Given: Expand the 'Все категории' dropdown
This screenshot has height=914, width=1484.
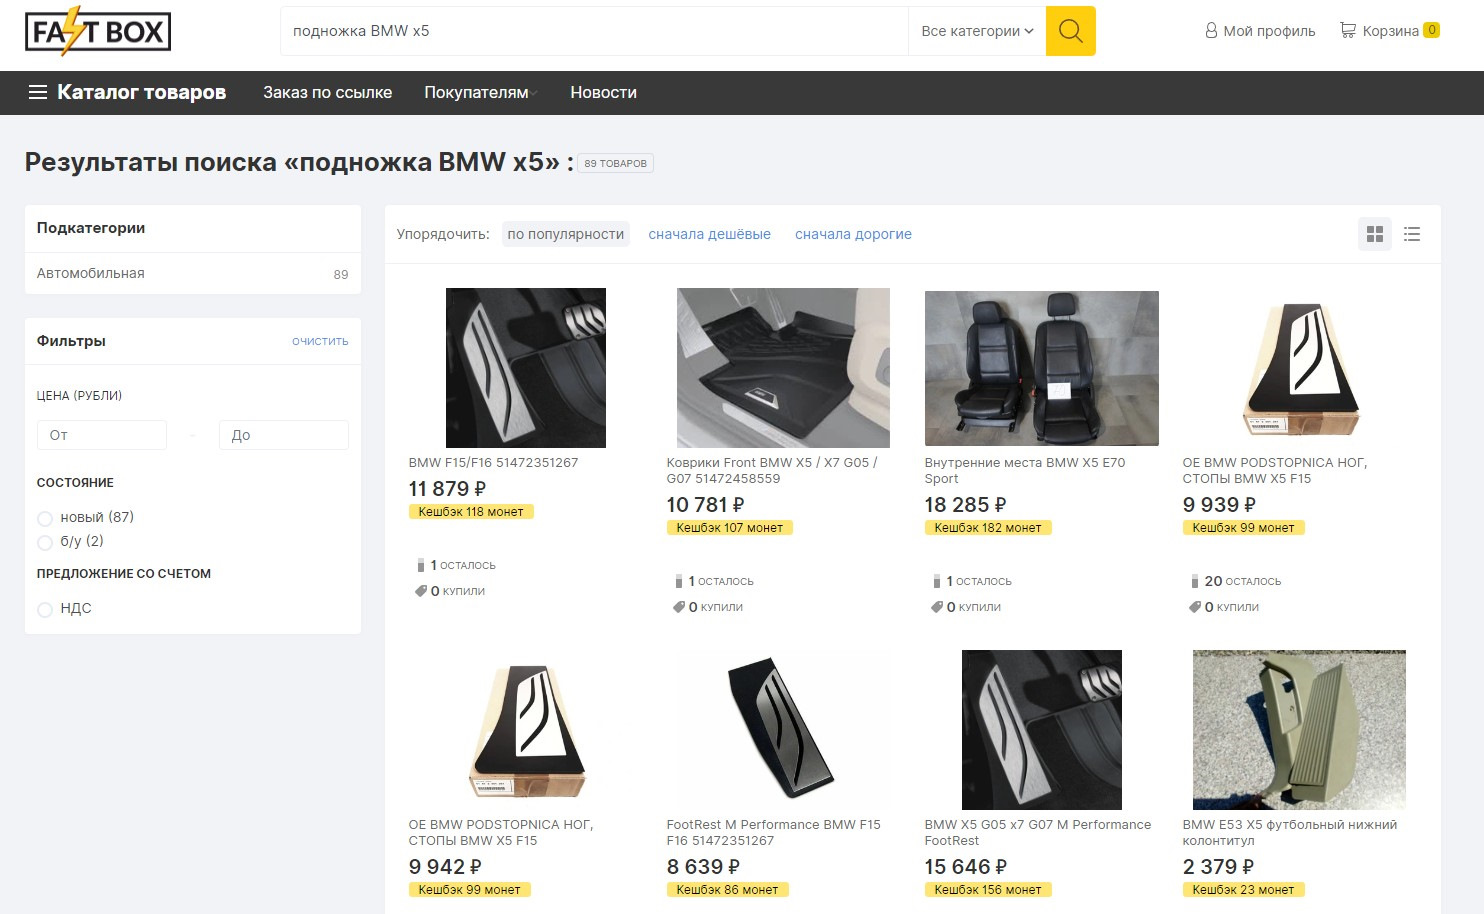Looking at the screenshot, I should click(x=976, y=31).
